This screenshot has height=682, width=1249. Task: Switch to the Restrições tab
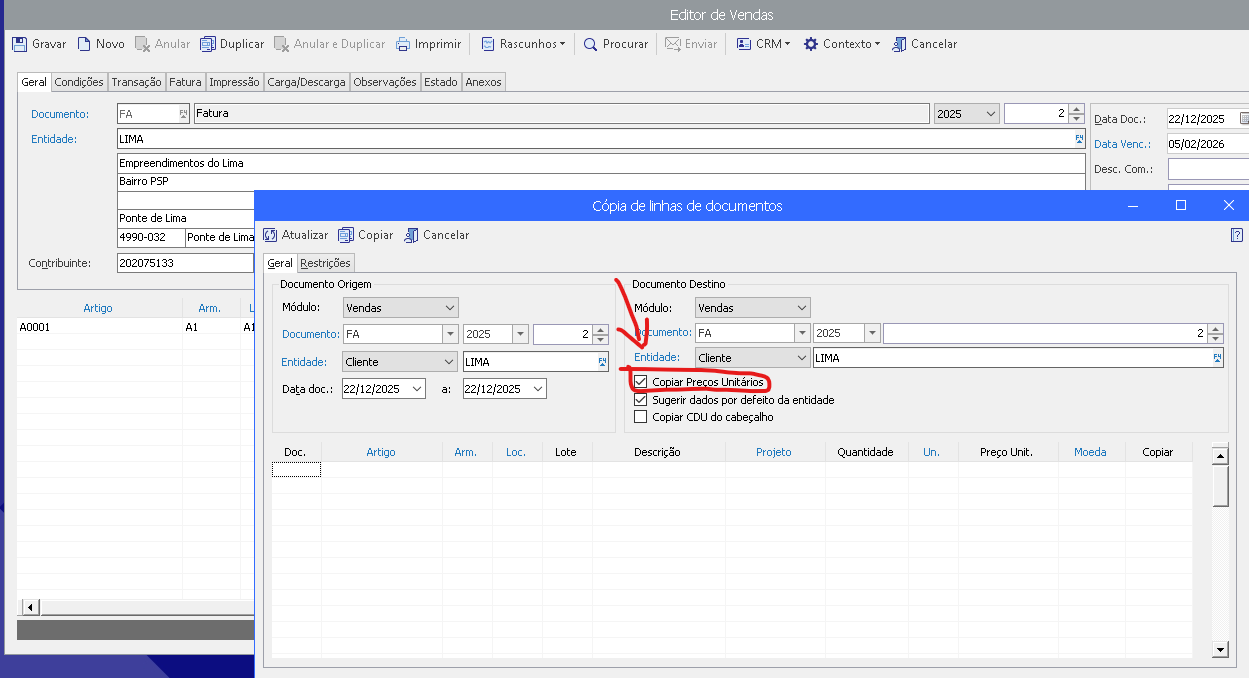[326, 263]
